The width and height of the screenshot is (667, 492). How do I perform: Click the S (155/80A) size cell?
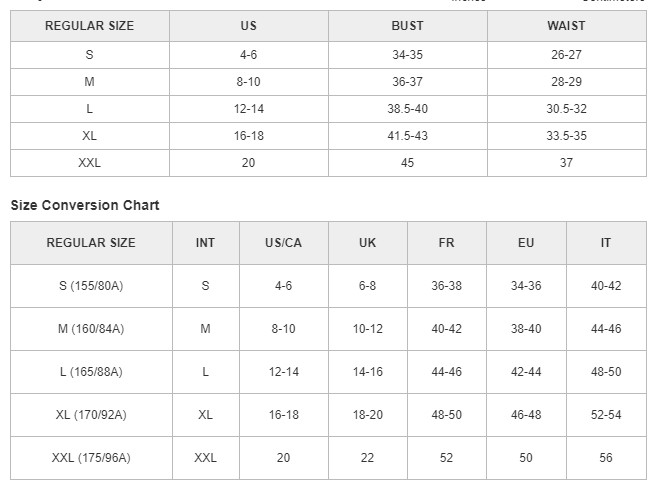pyautogui.click(x=91, y=286)
